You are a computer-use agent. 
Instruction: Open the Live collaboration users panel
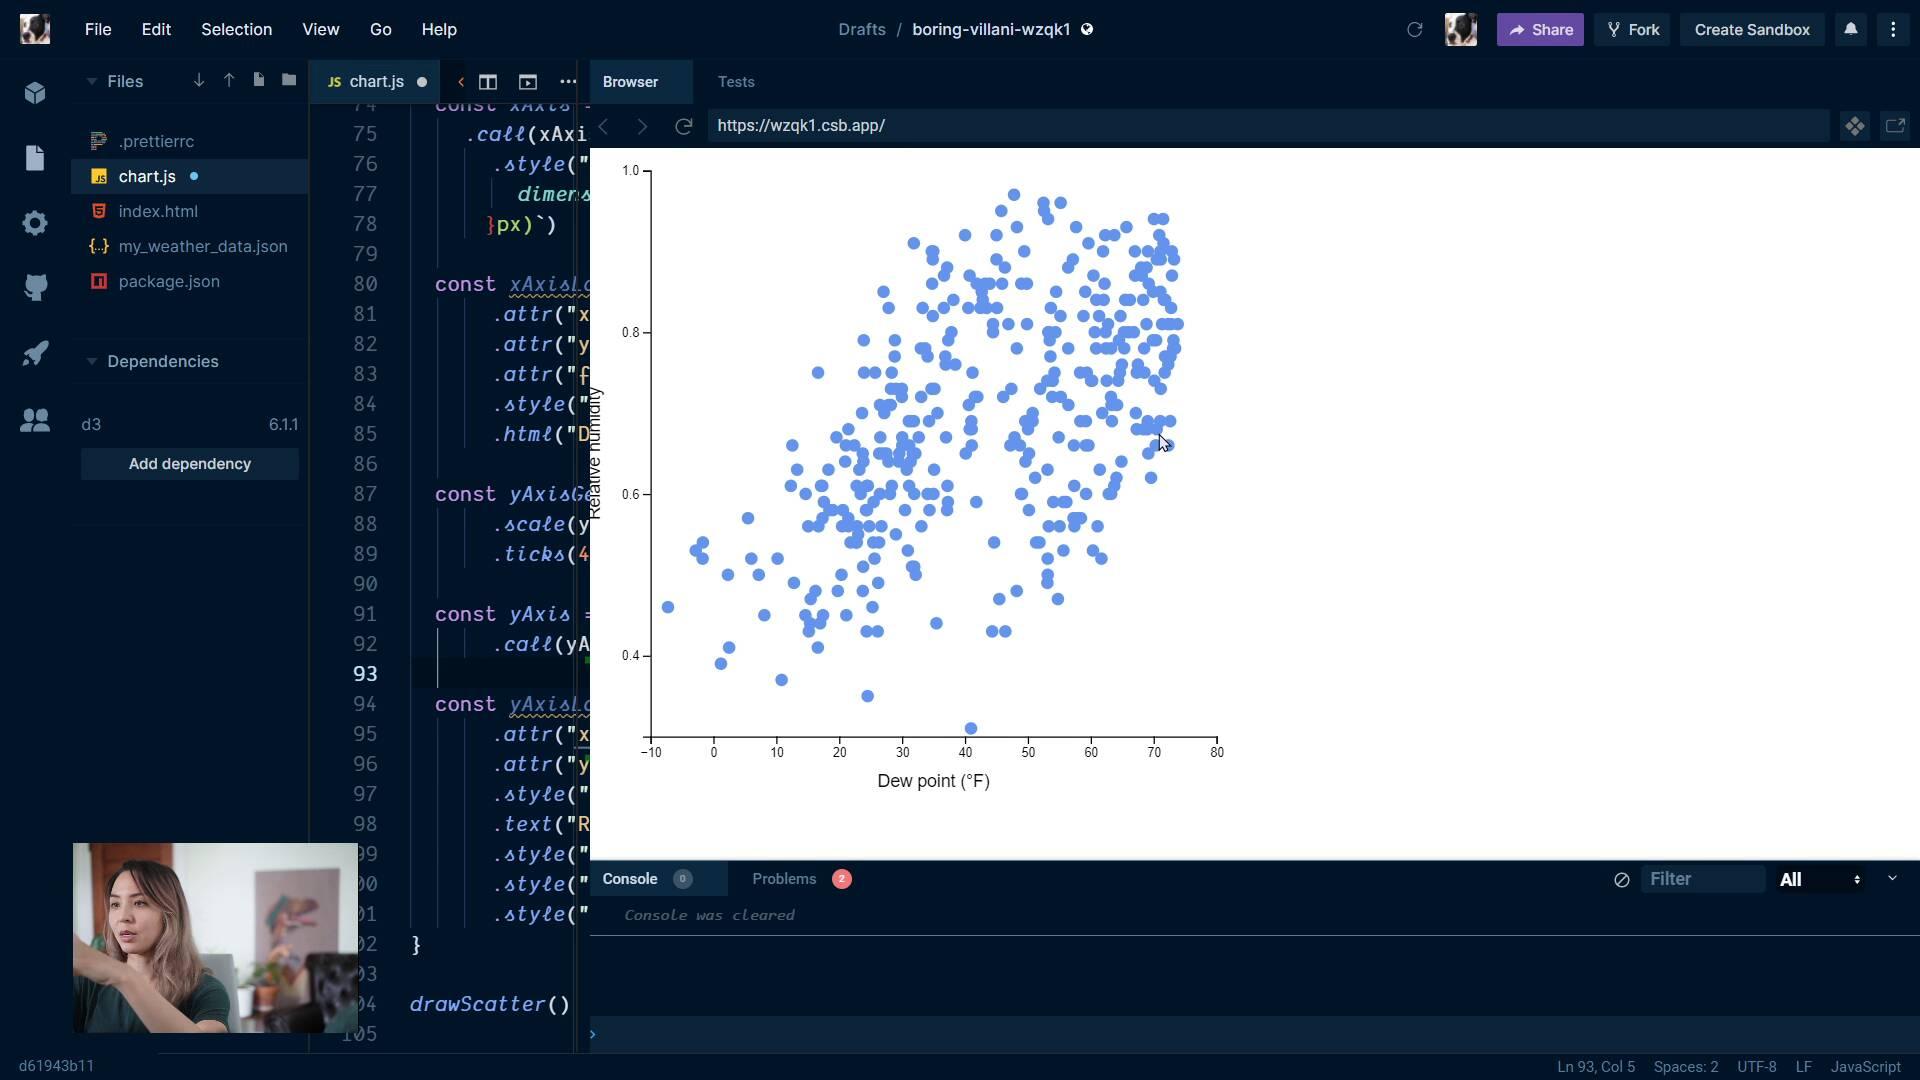35,420
